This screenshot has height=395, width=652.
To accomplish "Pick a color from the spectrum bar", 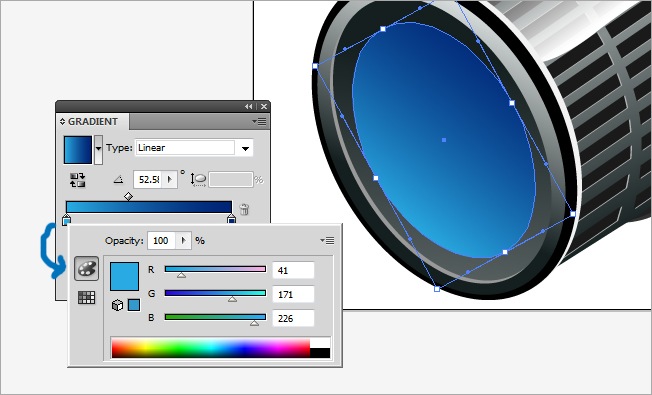I will tap(210, 348).
